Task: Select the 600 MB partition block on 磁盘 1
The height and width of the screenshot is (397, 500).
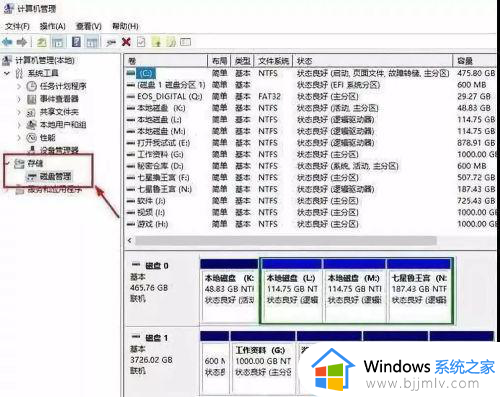Action: (x=215, y=363)
